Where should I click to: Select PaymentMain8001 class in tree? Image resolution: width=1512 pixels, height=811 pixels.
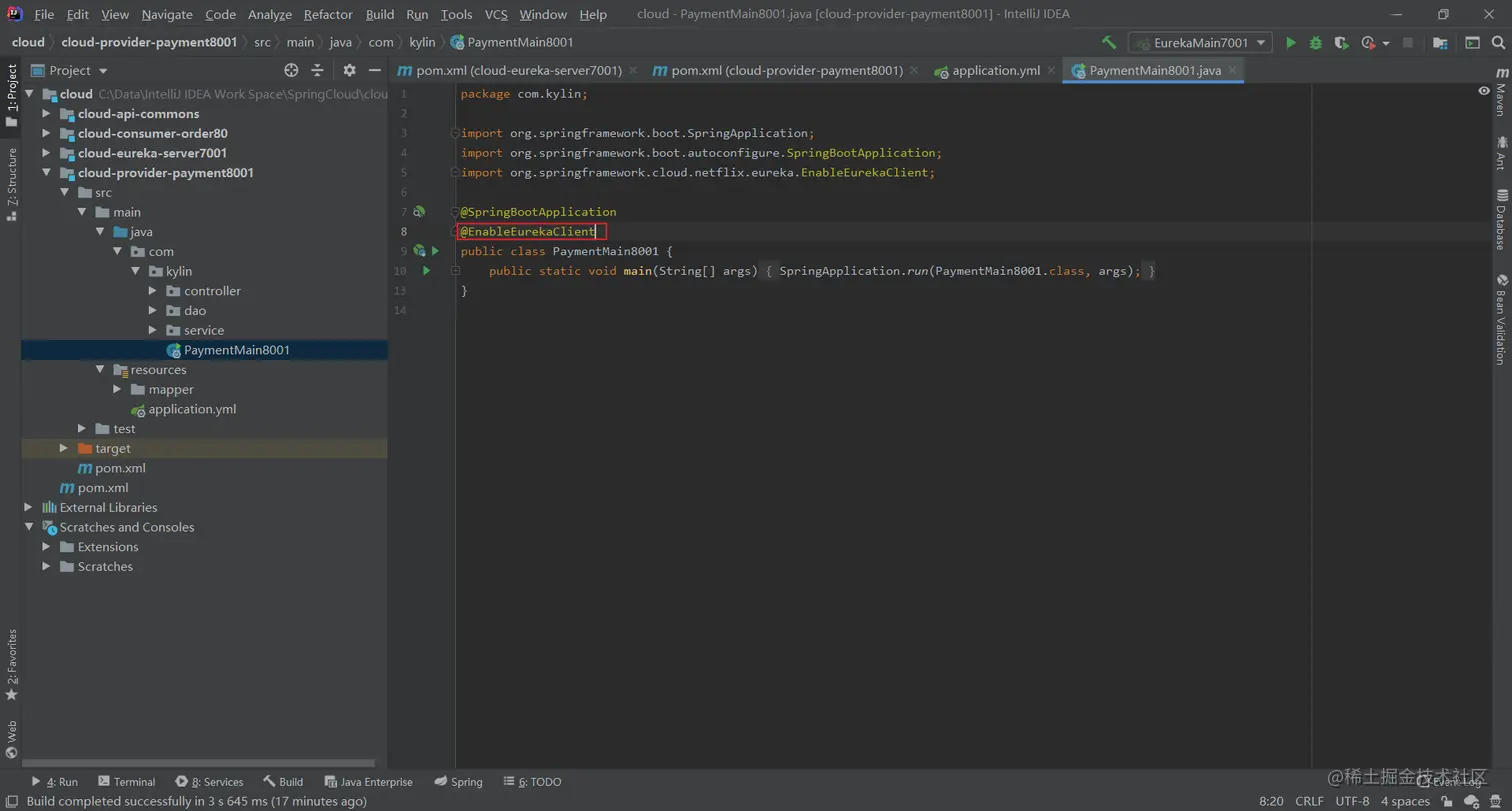click(236, 350)
